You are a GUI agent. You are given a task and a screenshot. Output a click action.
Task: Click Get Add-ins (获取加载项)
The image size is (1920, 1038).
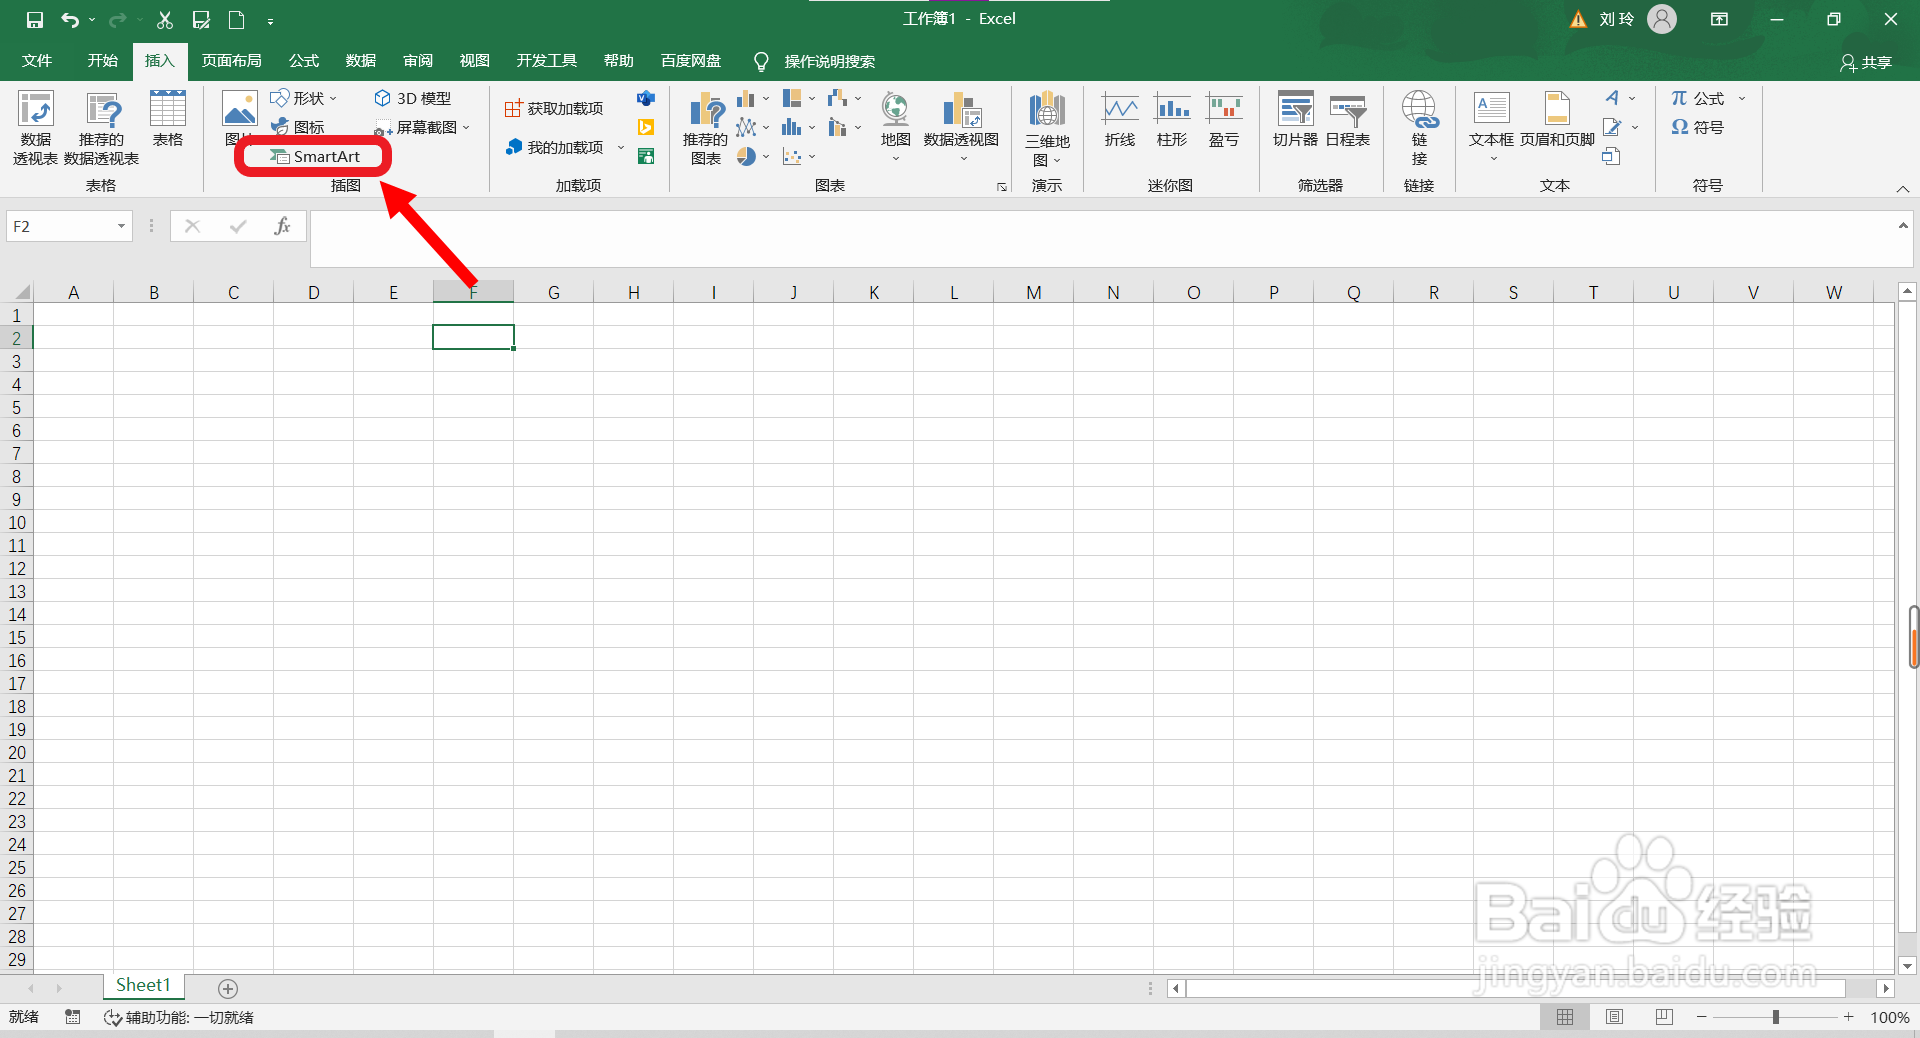pos(554,108)
